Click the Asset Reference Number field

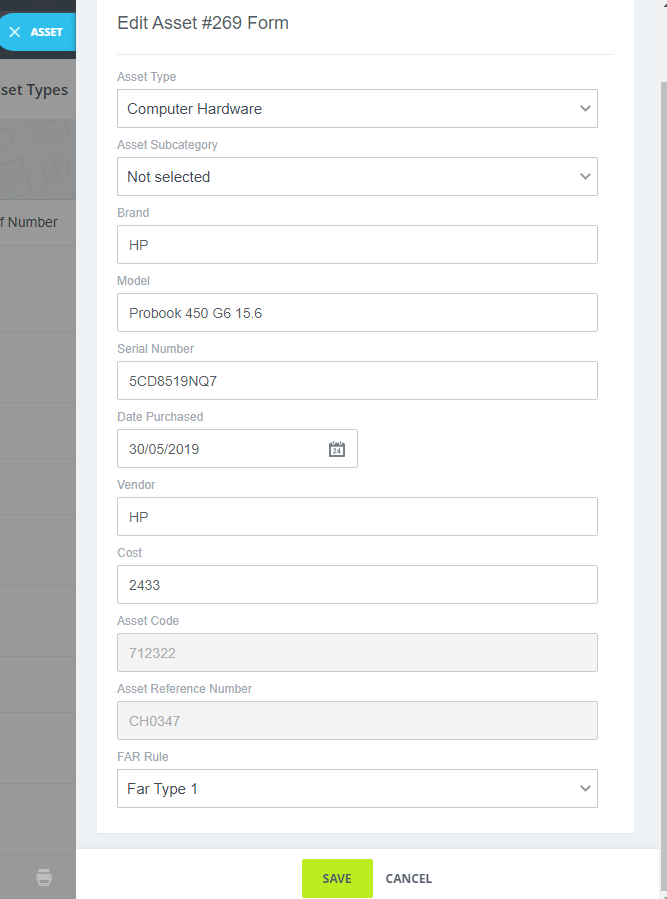tap(357, 721)
